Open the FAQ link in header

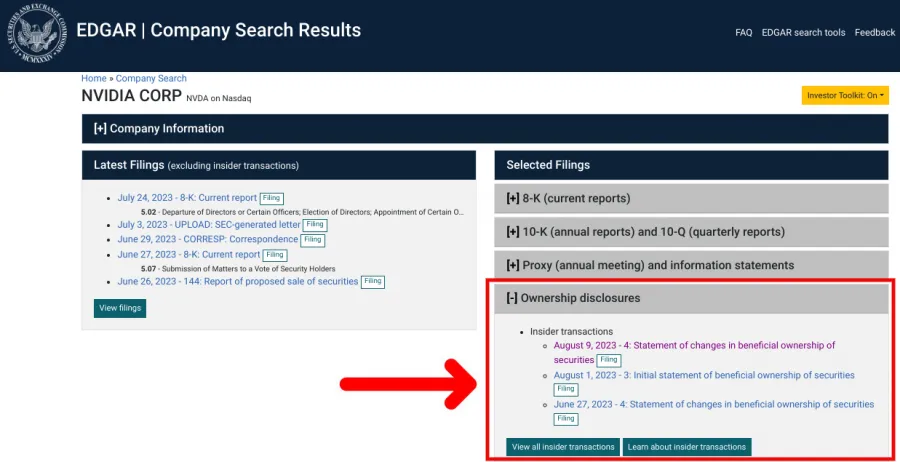click(743, 33)
